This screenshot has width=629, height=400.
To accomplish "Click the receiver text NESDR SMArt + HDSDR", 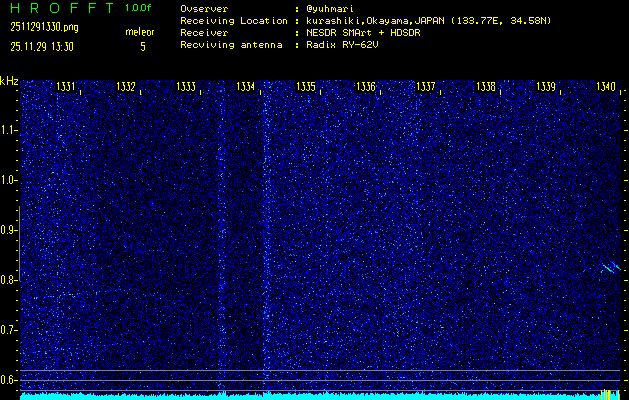I will pos(363,33).
